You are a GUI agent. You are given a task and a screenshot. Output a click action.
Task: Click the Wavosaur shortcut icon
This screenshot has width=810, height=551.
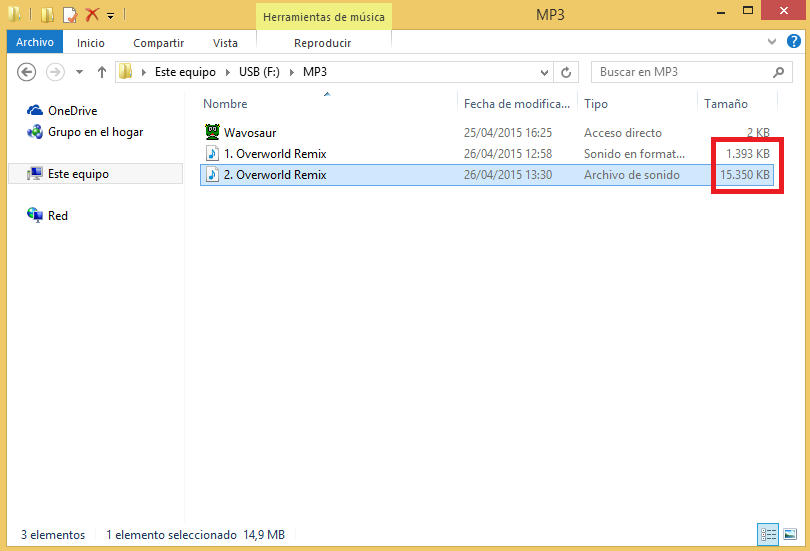coord(212,132)
